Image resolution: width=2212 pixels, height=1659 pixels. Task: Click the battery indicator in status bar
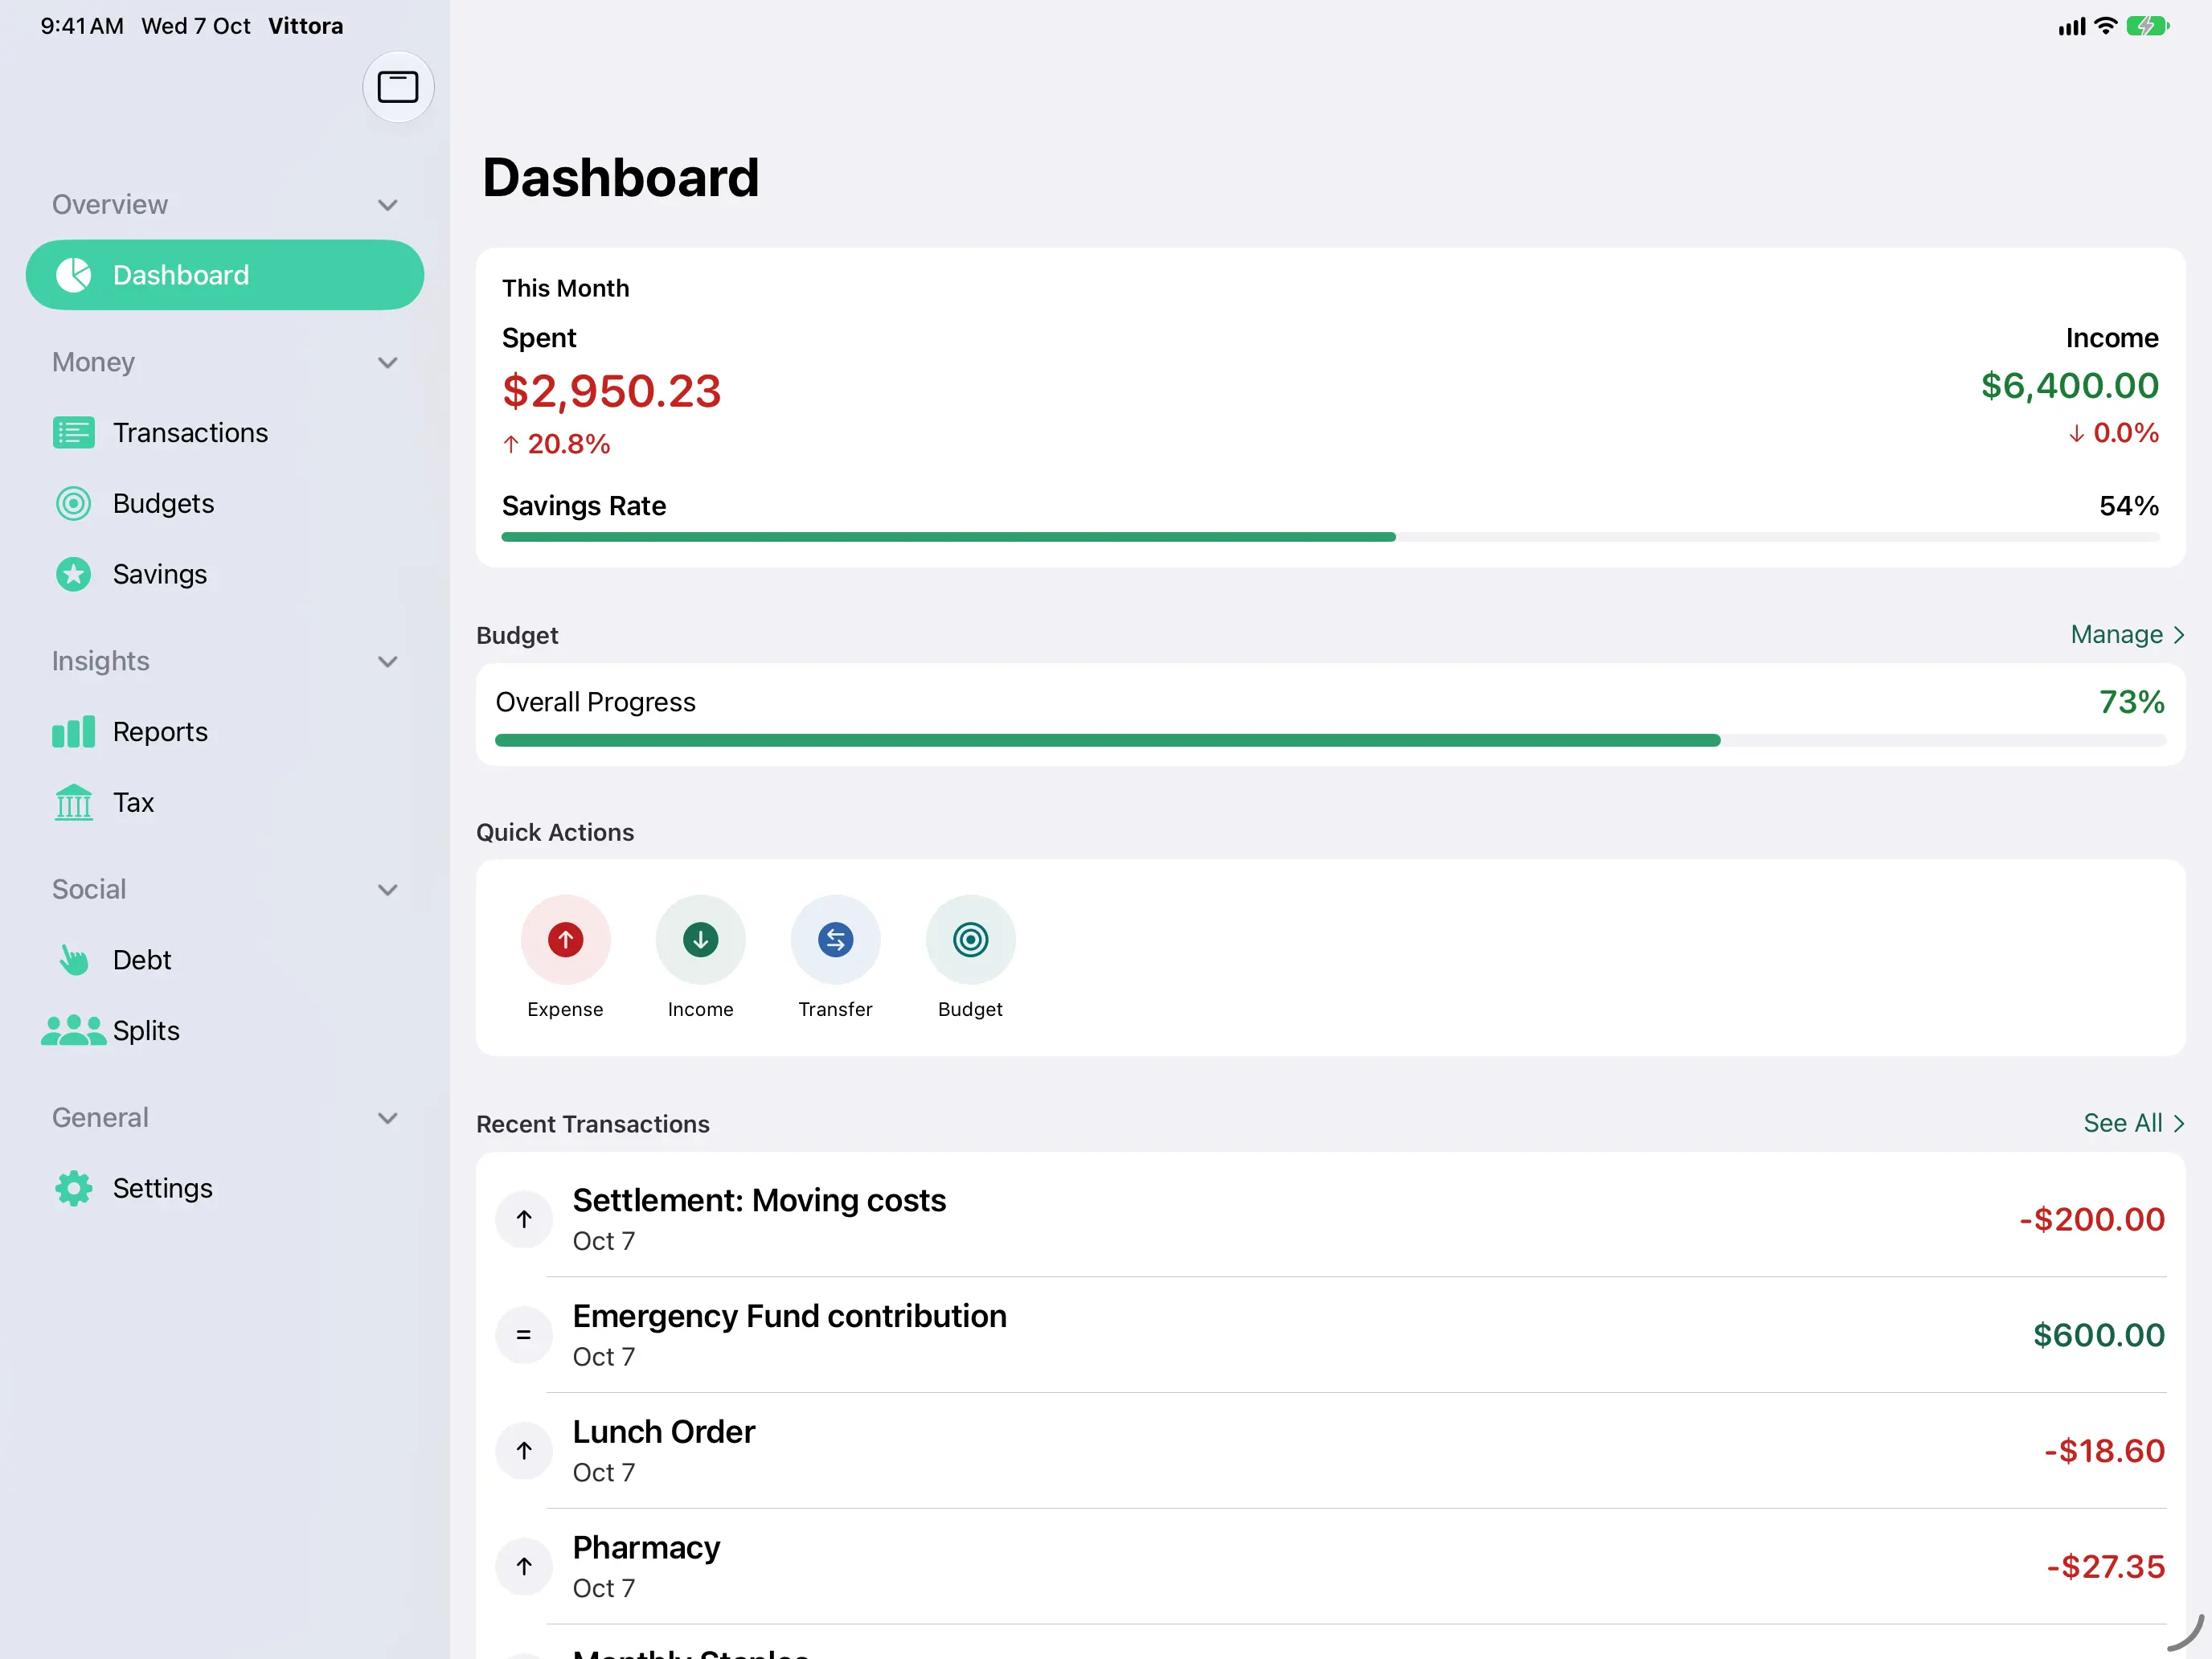tap(2147, 26)
